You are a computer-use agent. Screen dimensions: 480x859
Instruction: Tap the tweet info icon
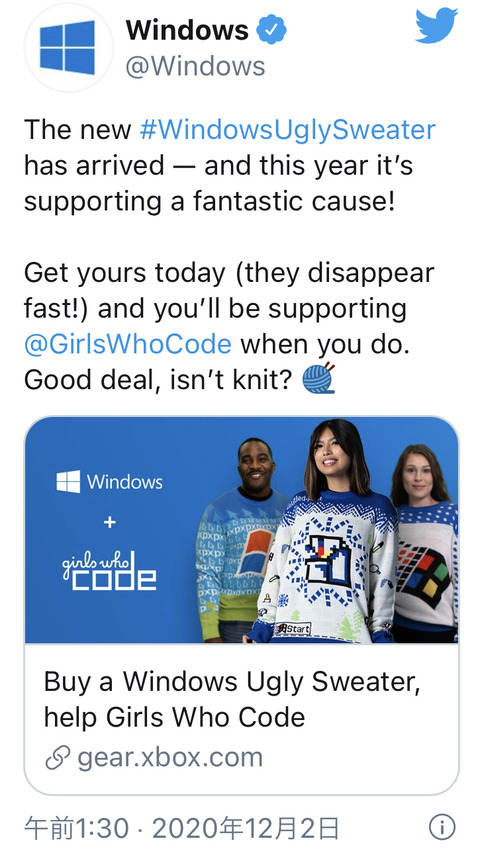coord(442,828)
